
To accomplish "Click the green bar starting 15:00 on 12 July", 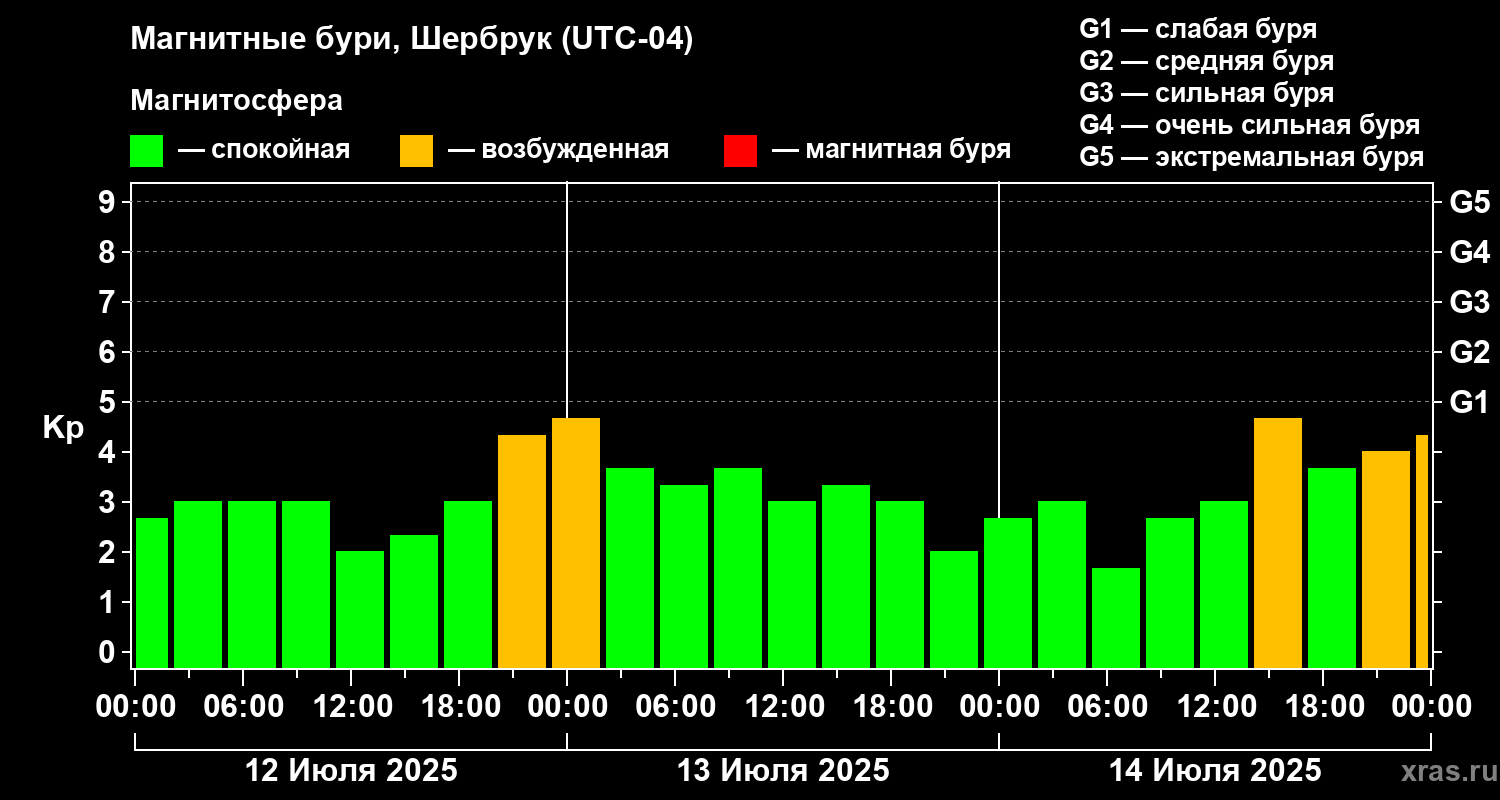I will (x=414, y=601).
